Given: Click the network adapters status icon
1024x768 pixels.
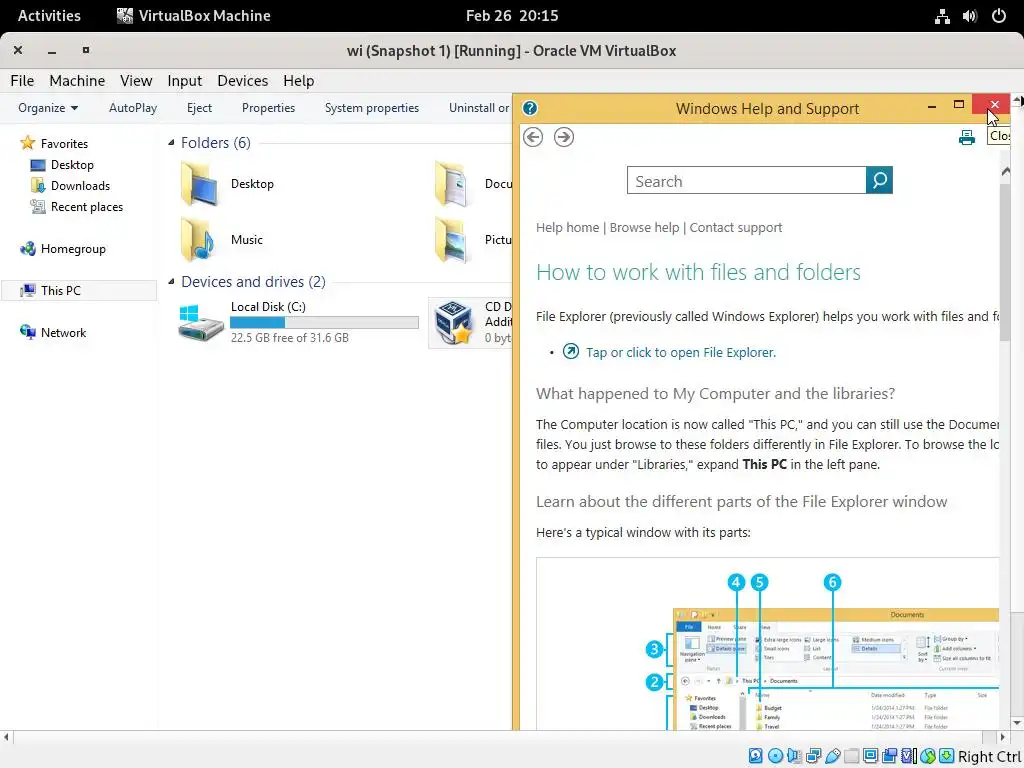Looking at the screenshot, I should (814, 756).
